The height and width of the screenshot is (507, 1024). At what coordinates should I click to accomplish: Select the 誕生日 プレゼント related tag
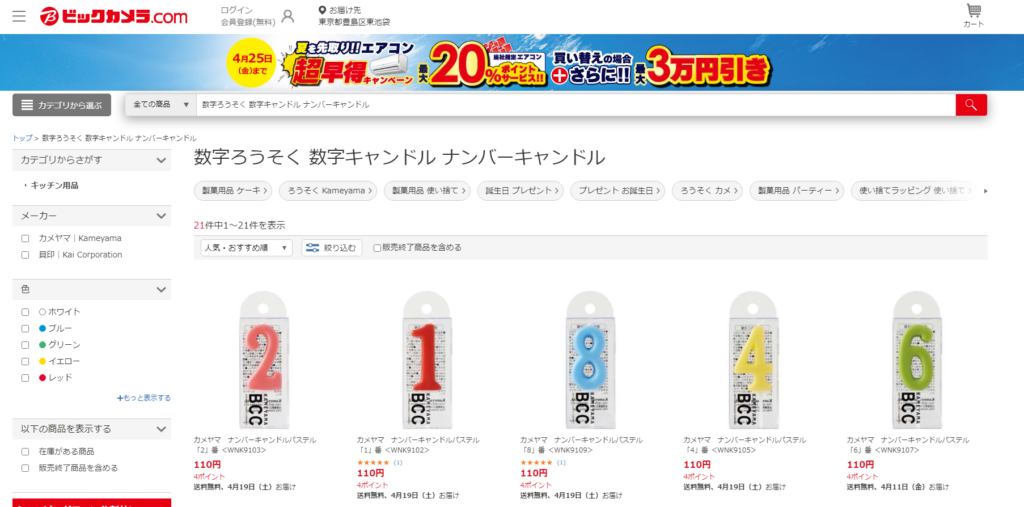(520, 191)
